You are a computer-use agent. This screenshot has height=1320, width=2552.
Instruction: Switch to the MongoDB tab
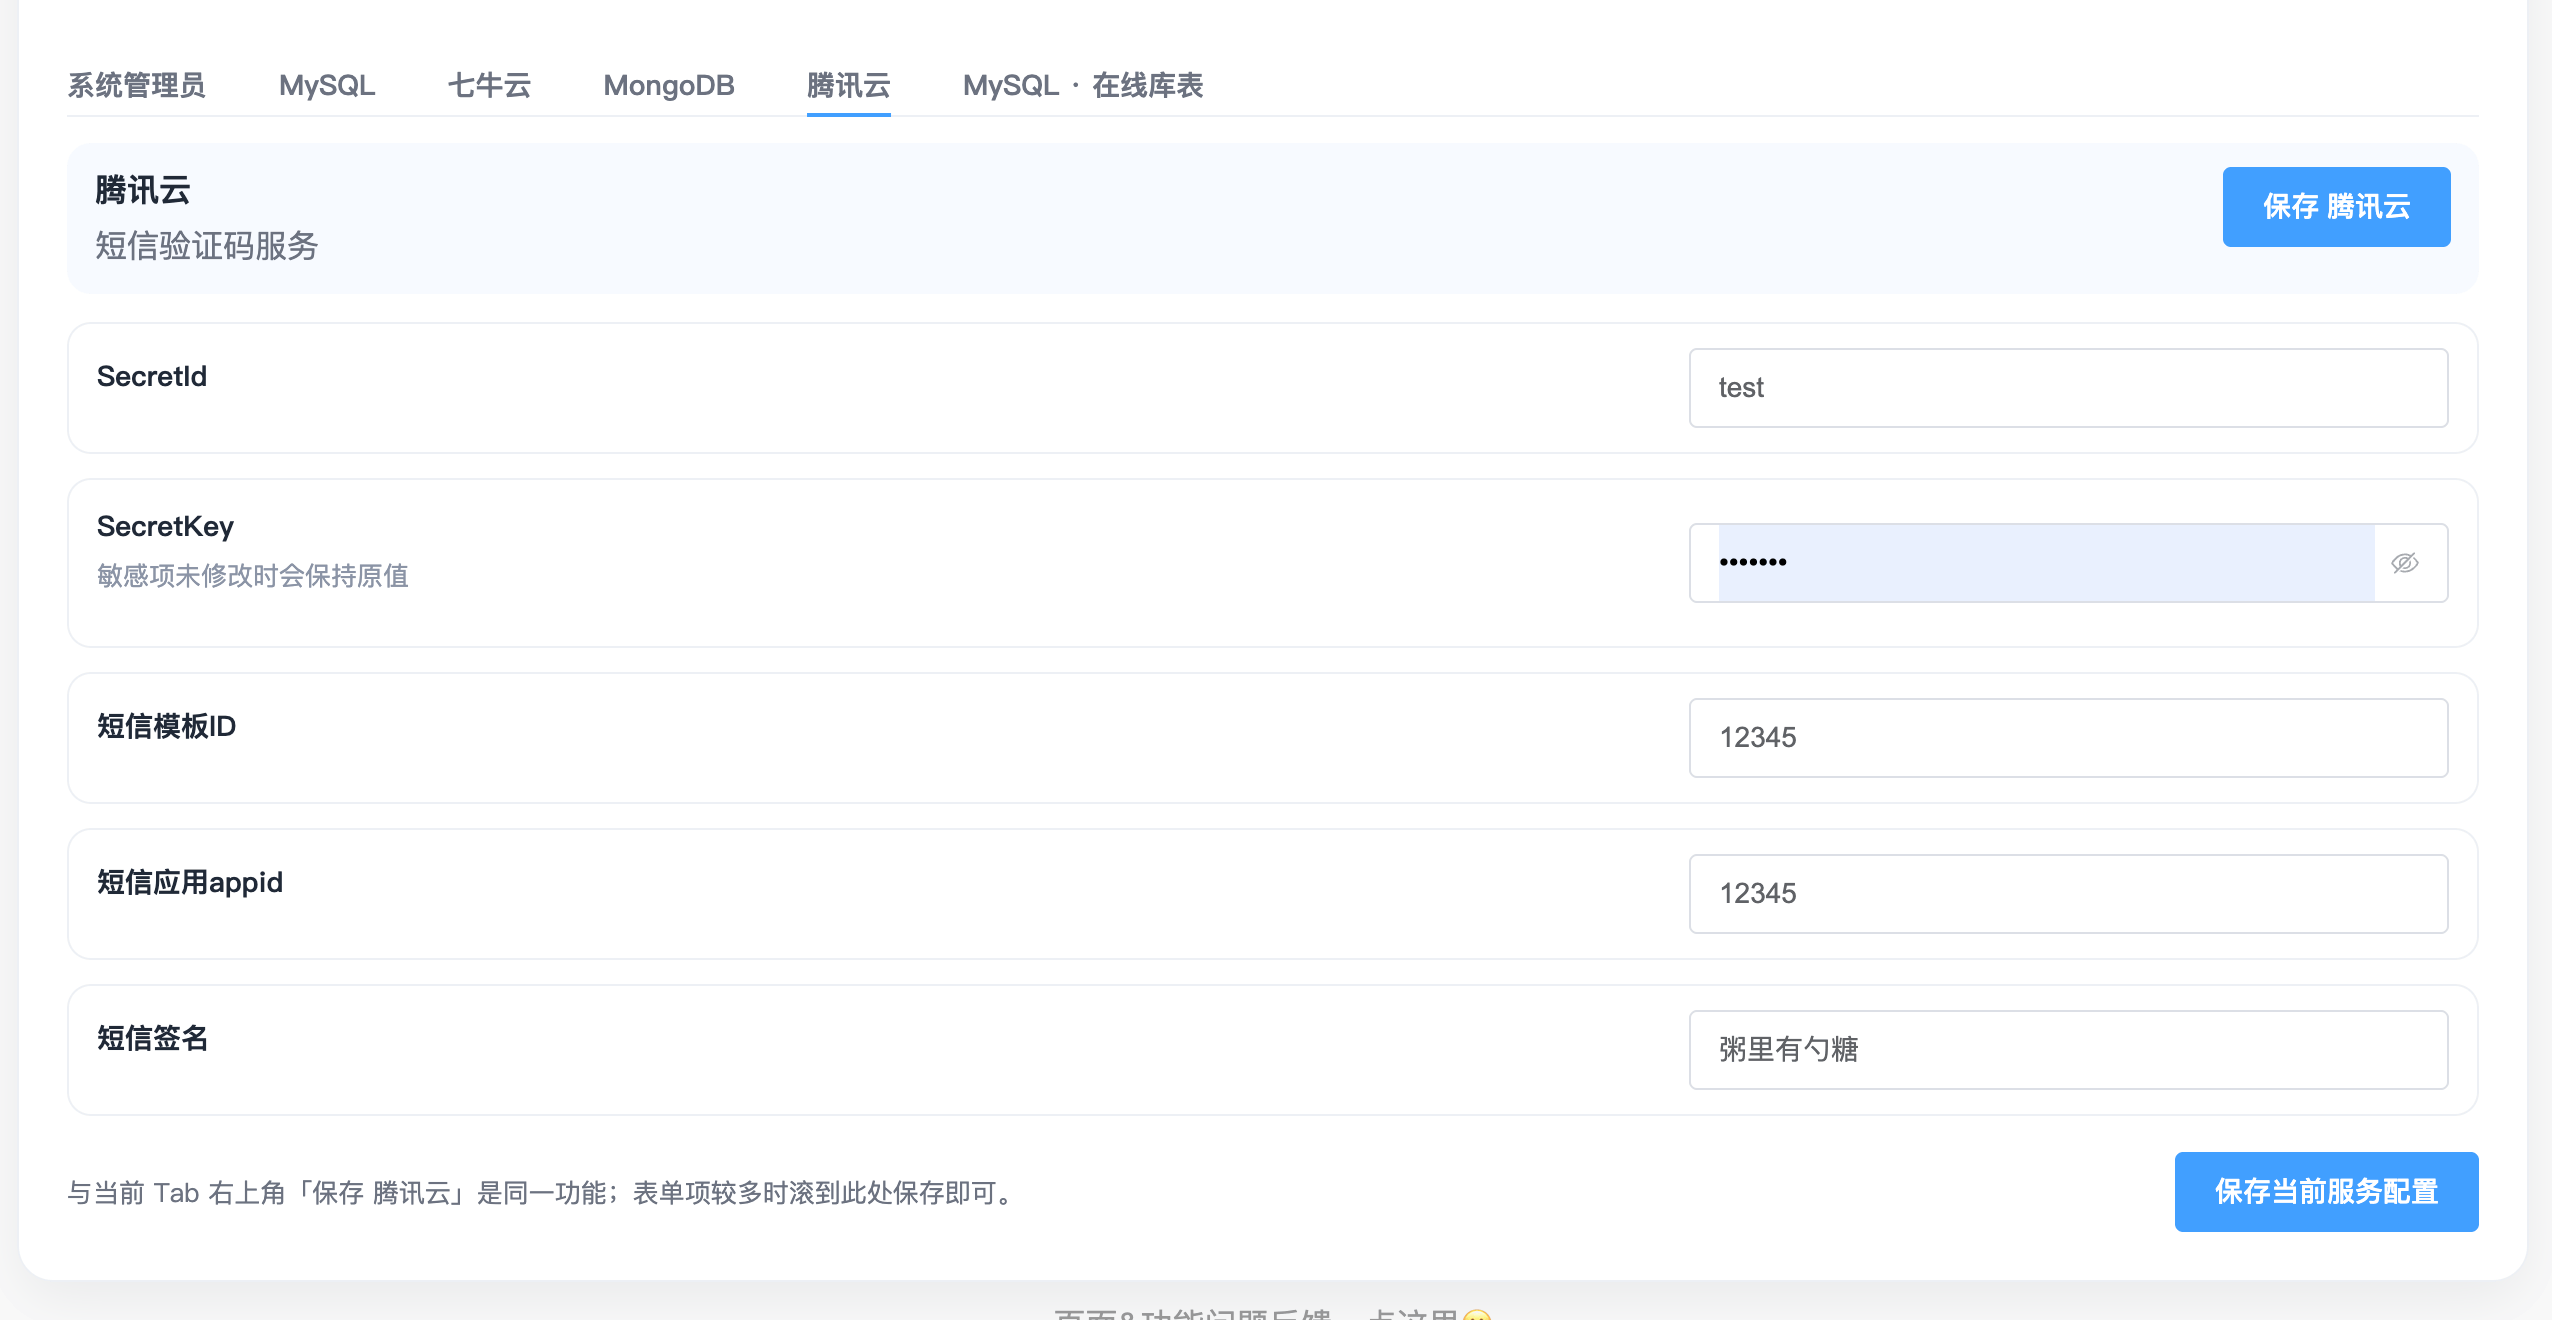coord(669,85)
